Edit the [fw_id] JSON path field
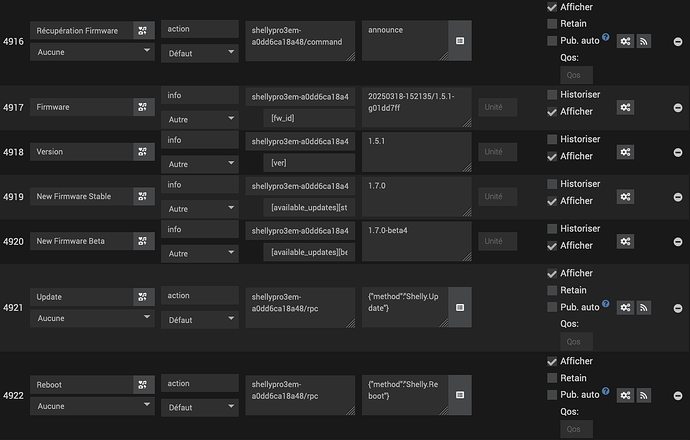This screenshot has height=440, width=690. pyautogui.click(x=309, y=118)
